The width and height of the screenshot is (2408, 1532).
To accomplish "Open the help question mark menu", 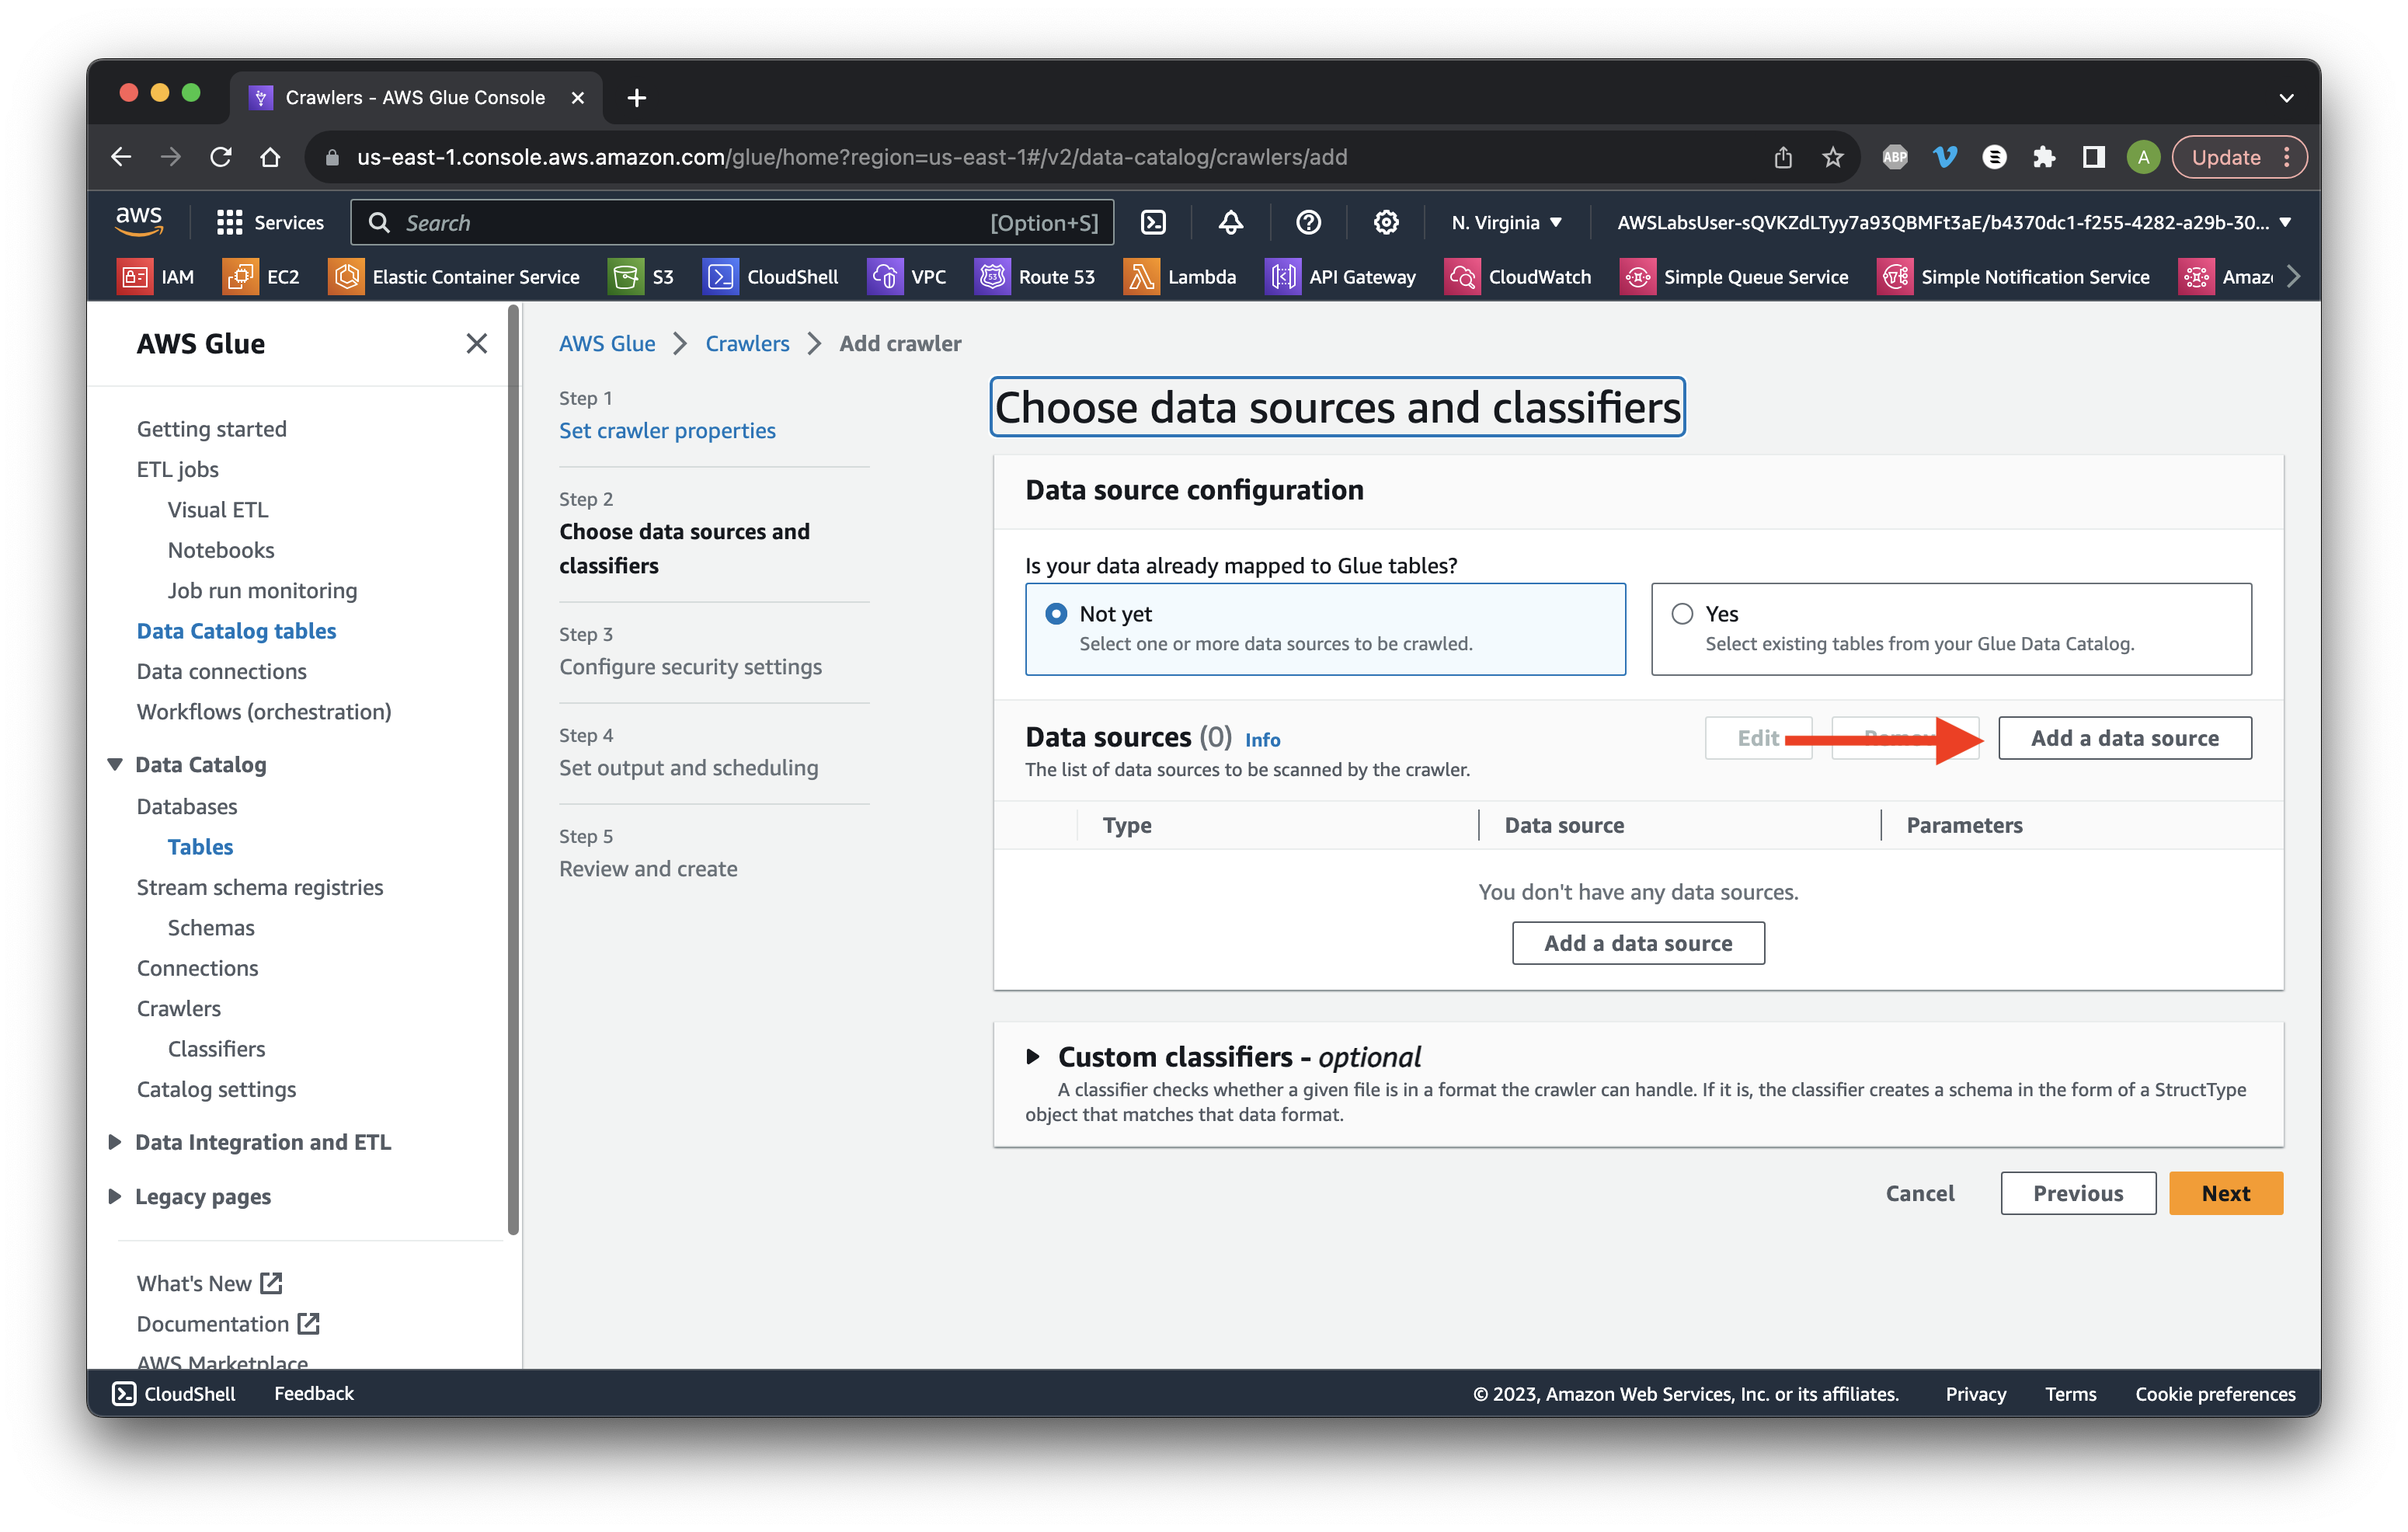I will click(x=1308, y=222).
